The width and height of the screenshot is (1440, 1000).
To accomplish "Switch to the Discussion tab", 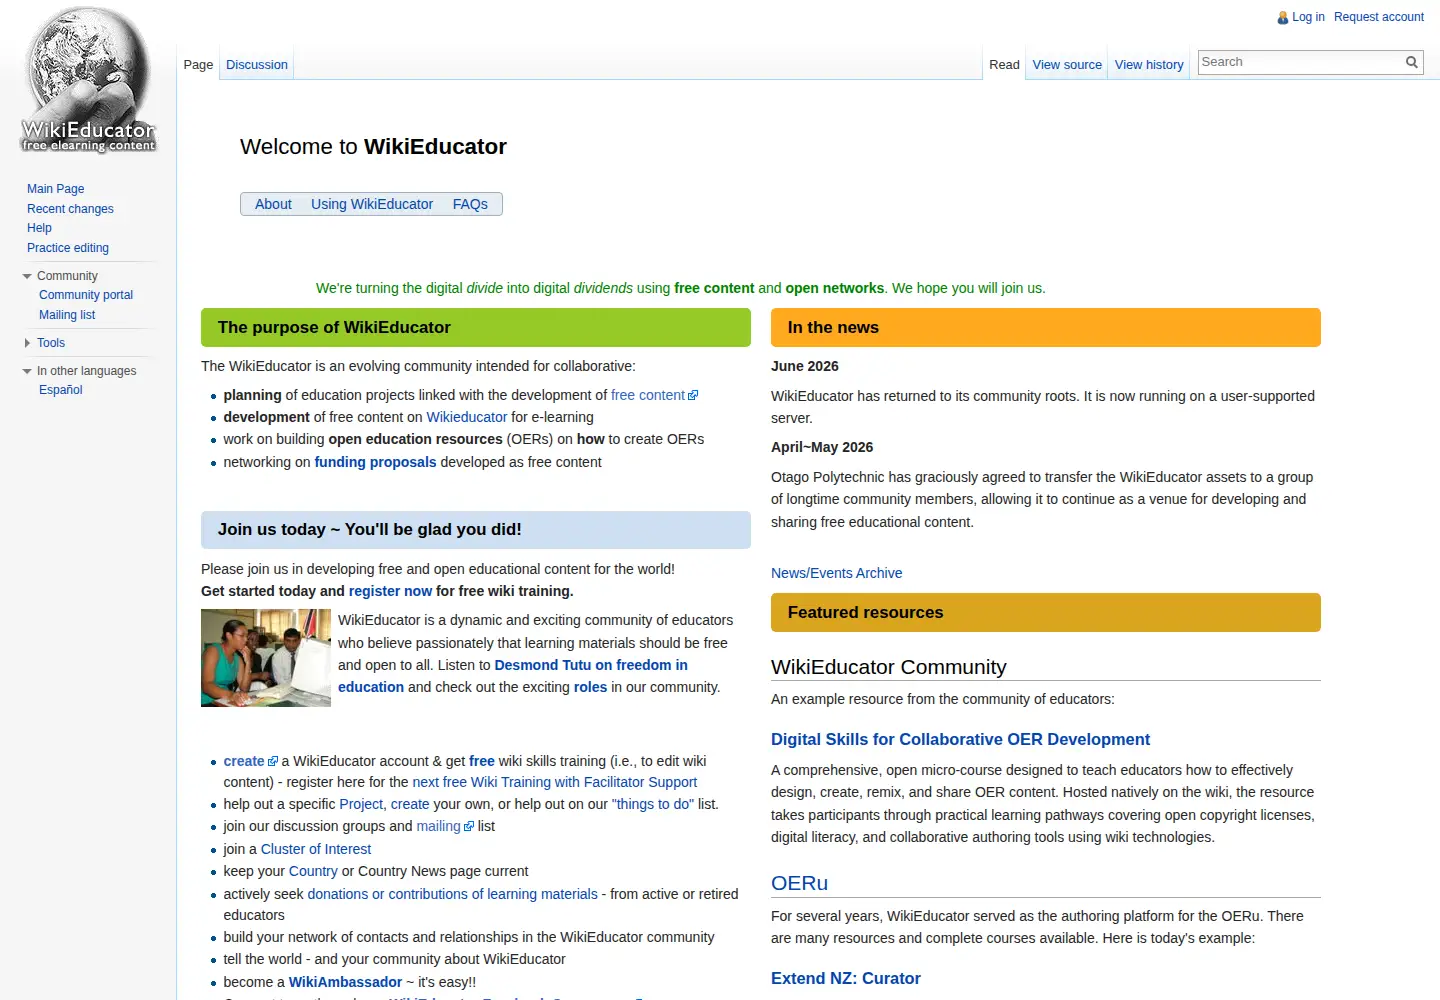I will (x=257, y=65).
